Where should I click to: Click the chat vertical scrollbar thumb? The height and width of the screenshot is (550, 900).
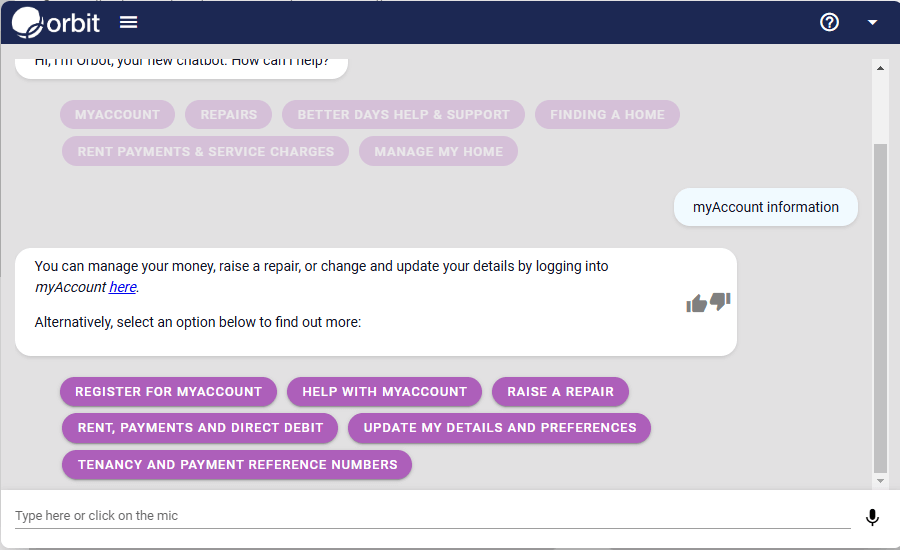point(880,307)
